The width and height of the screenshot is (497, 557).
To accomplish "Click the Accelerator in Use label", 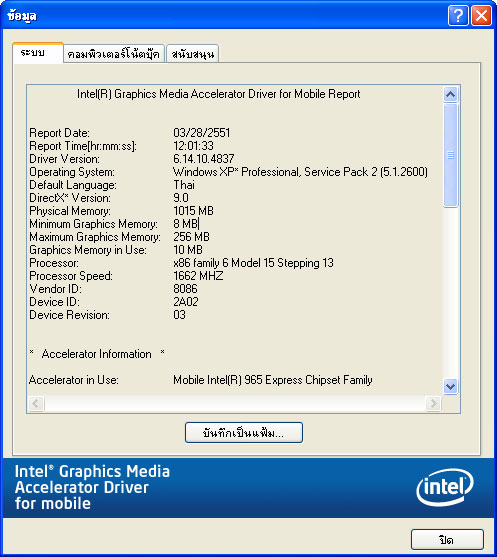I will [74, 380].
